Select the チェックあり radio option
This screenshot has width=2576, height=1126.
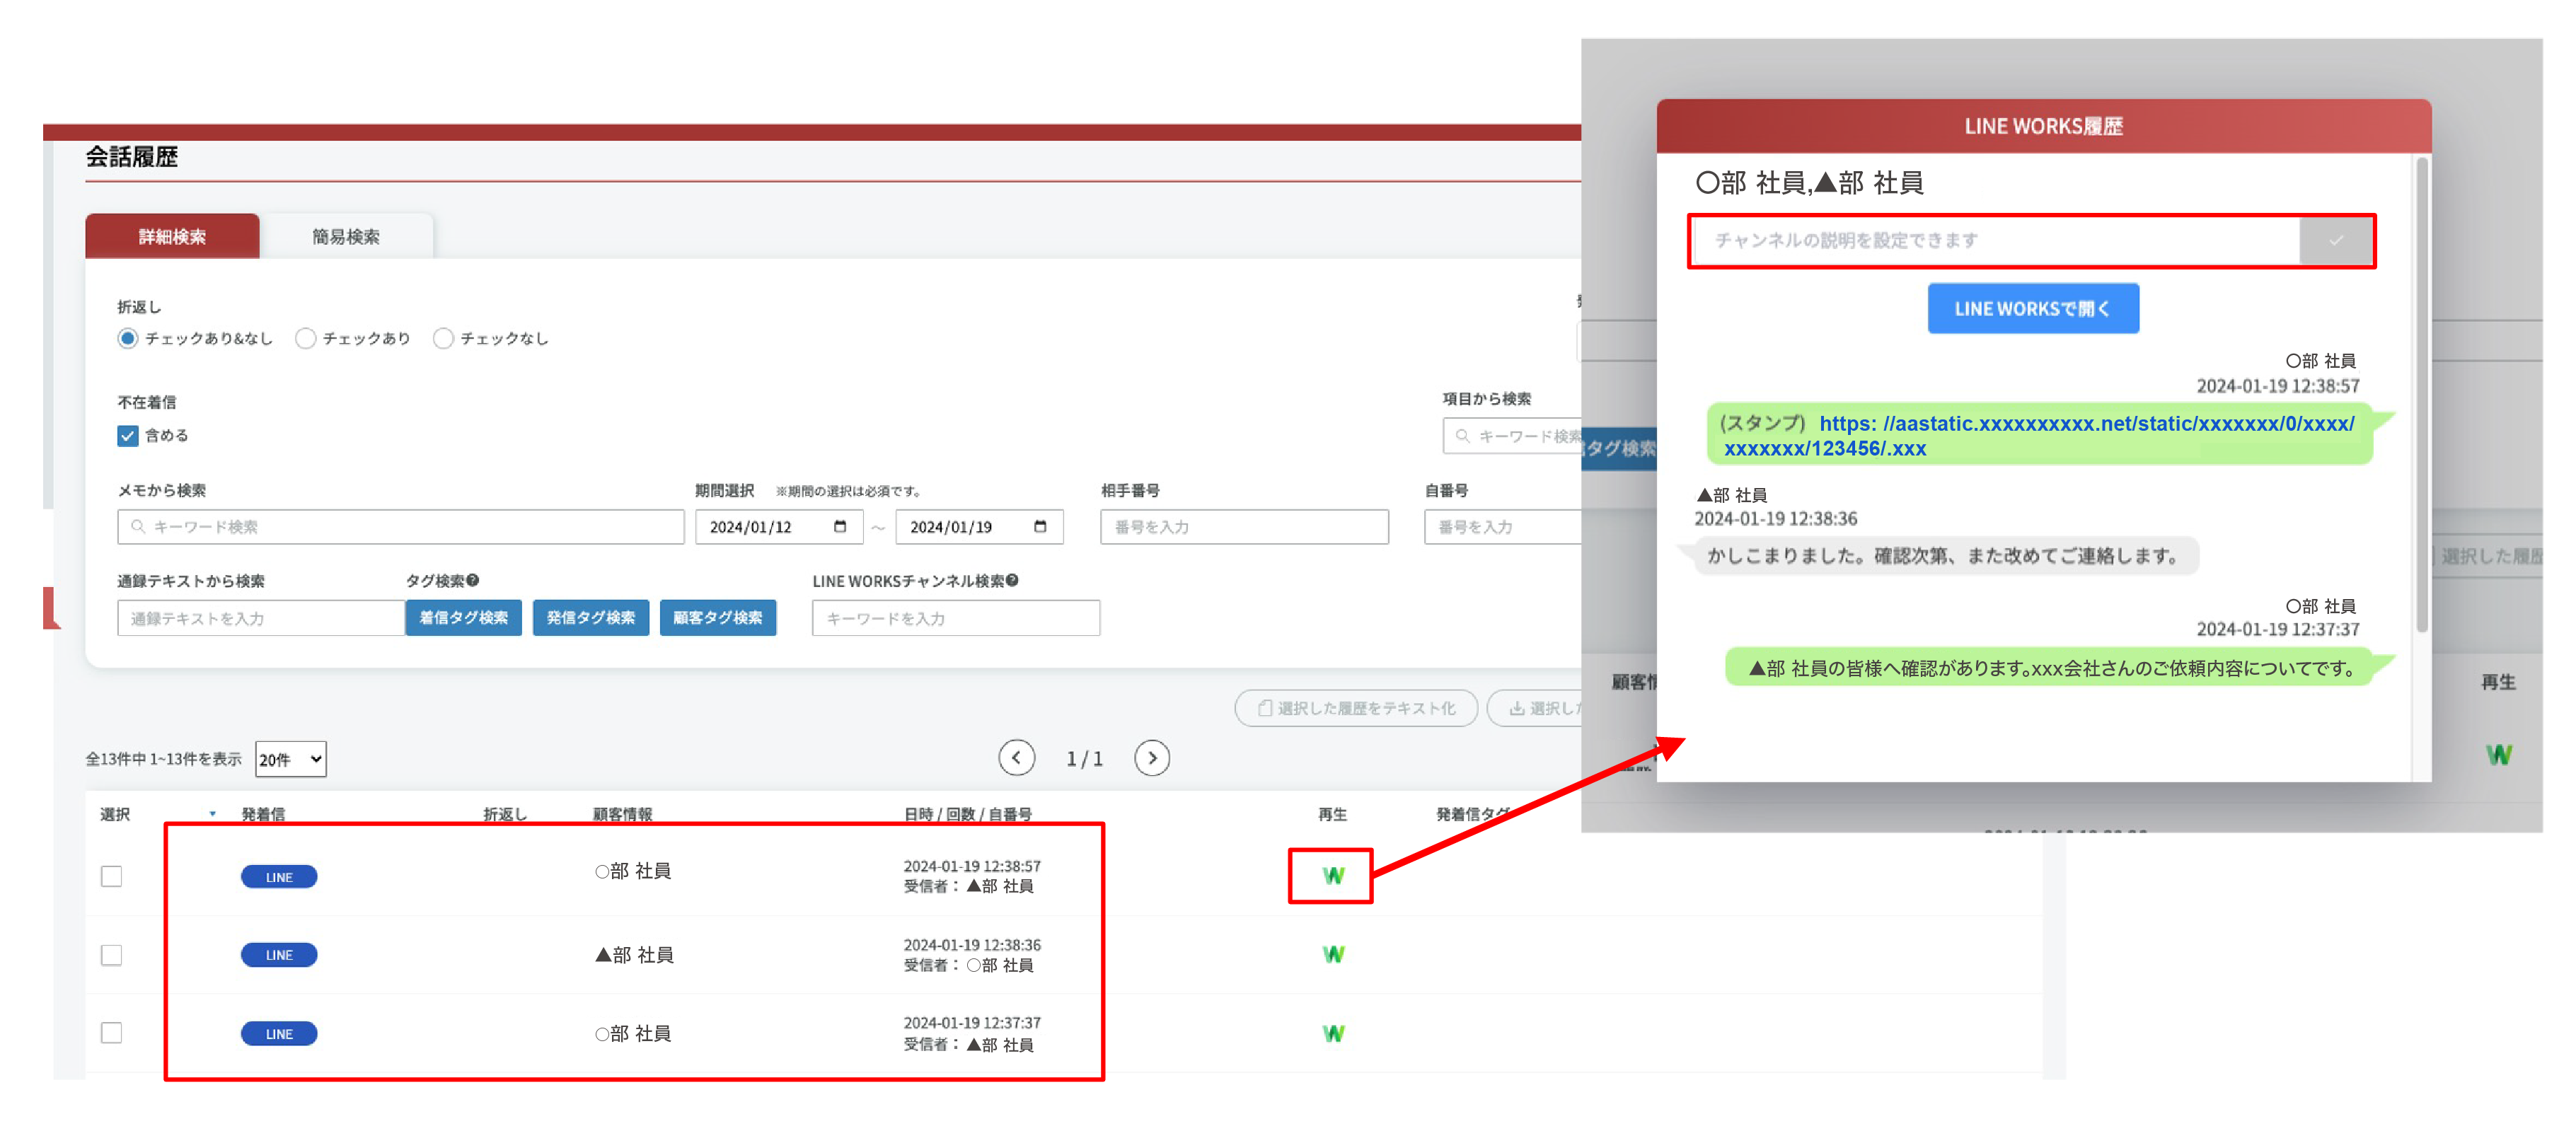[x=306, y=339]
